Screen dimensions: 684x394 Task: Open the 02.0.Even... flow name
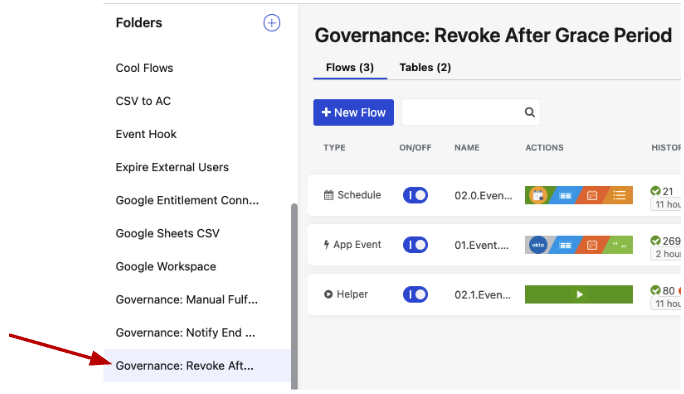click(x=483, y=195)
